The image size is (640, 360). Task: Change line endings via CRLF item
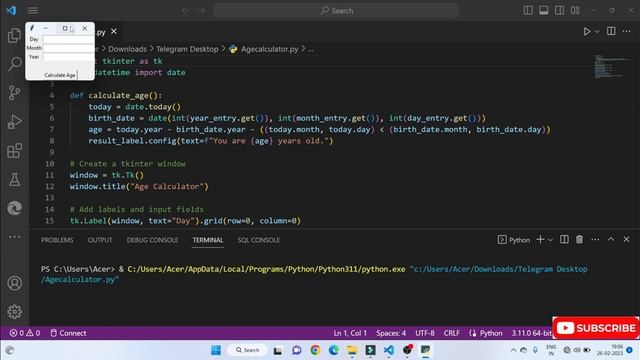(451, 333)
